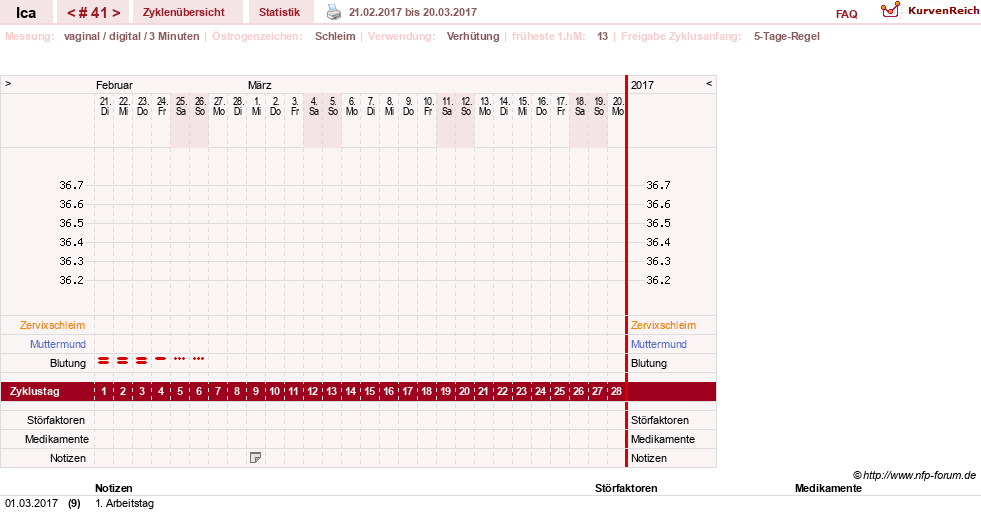
Task: Click the KurvenReich crown logo icon
Action: [890, 10]
